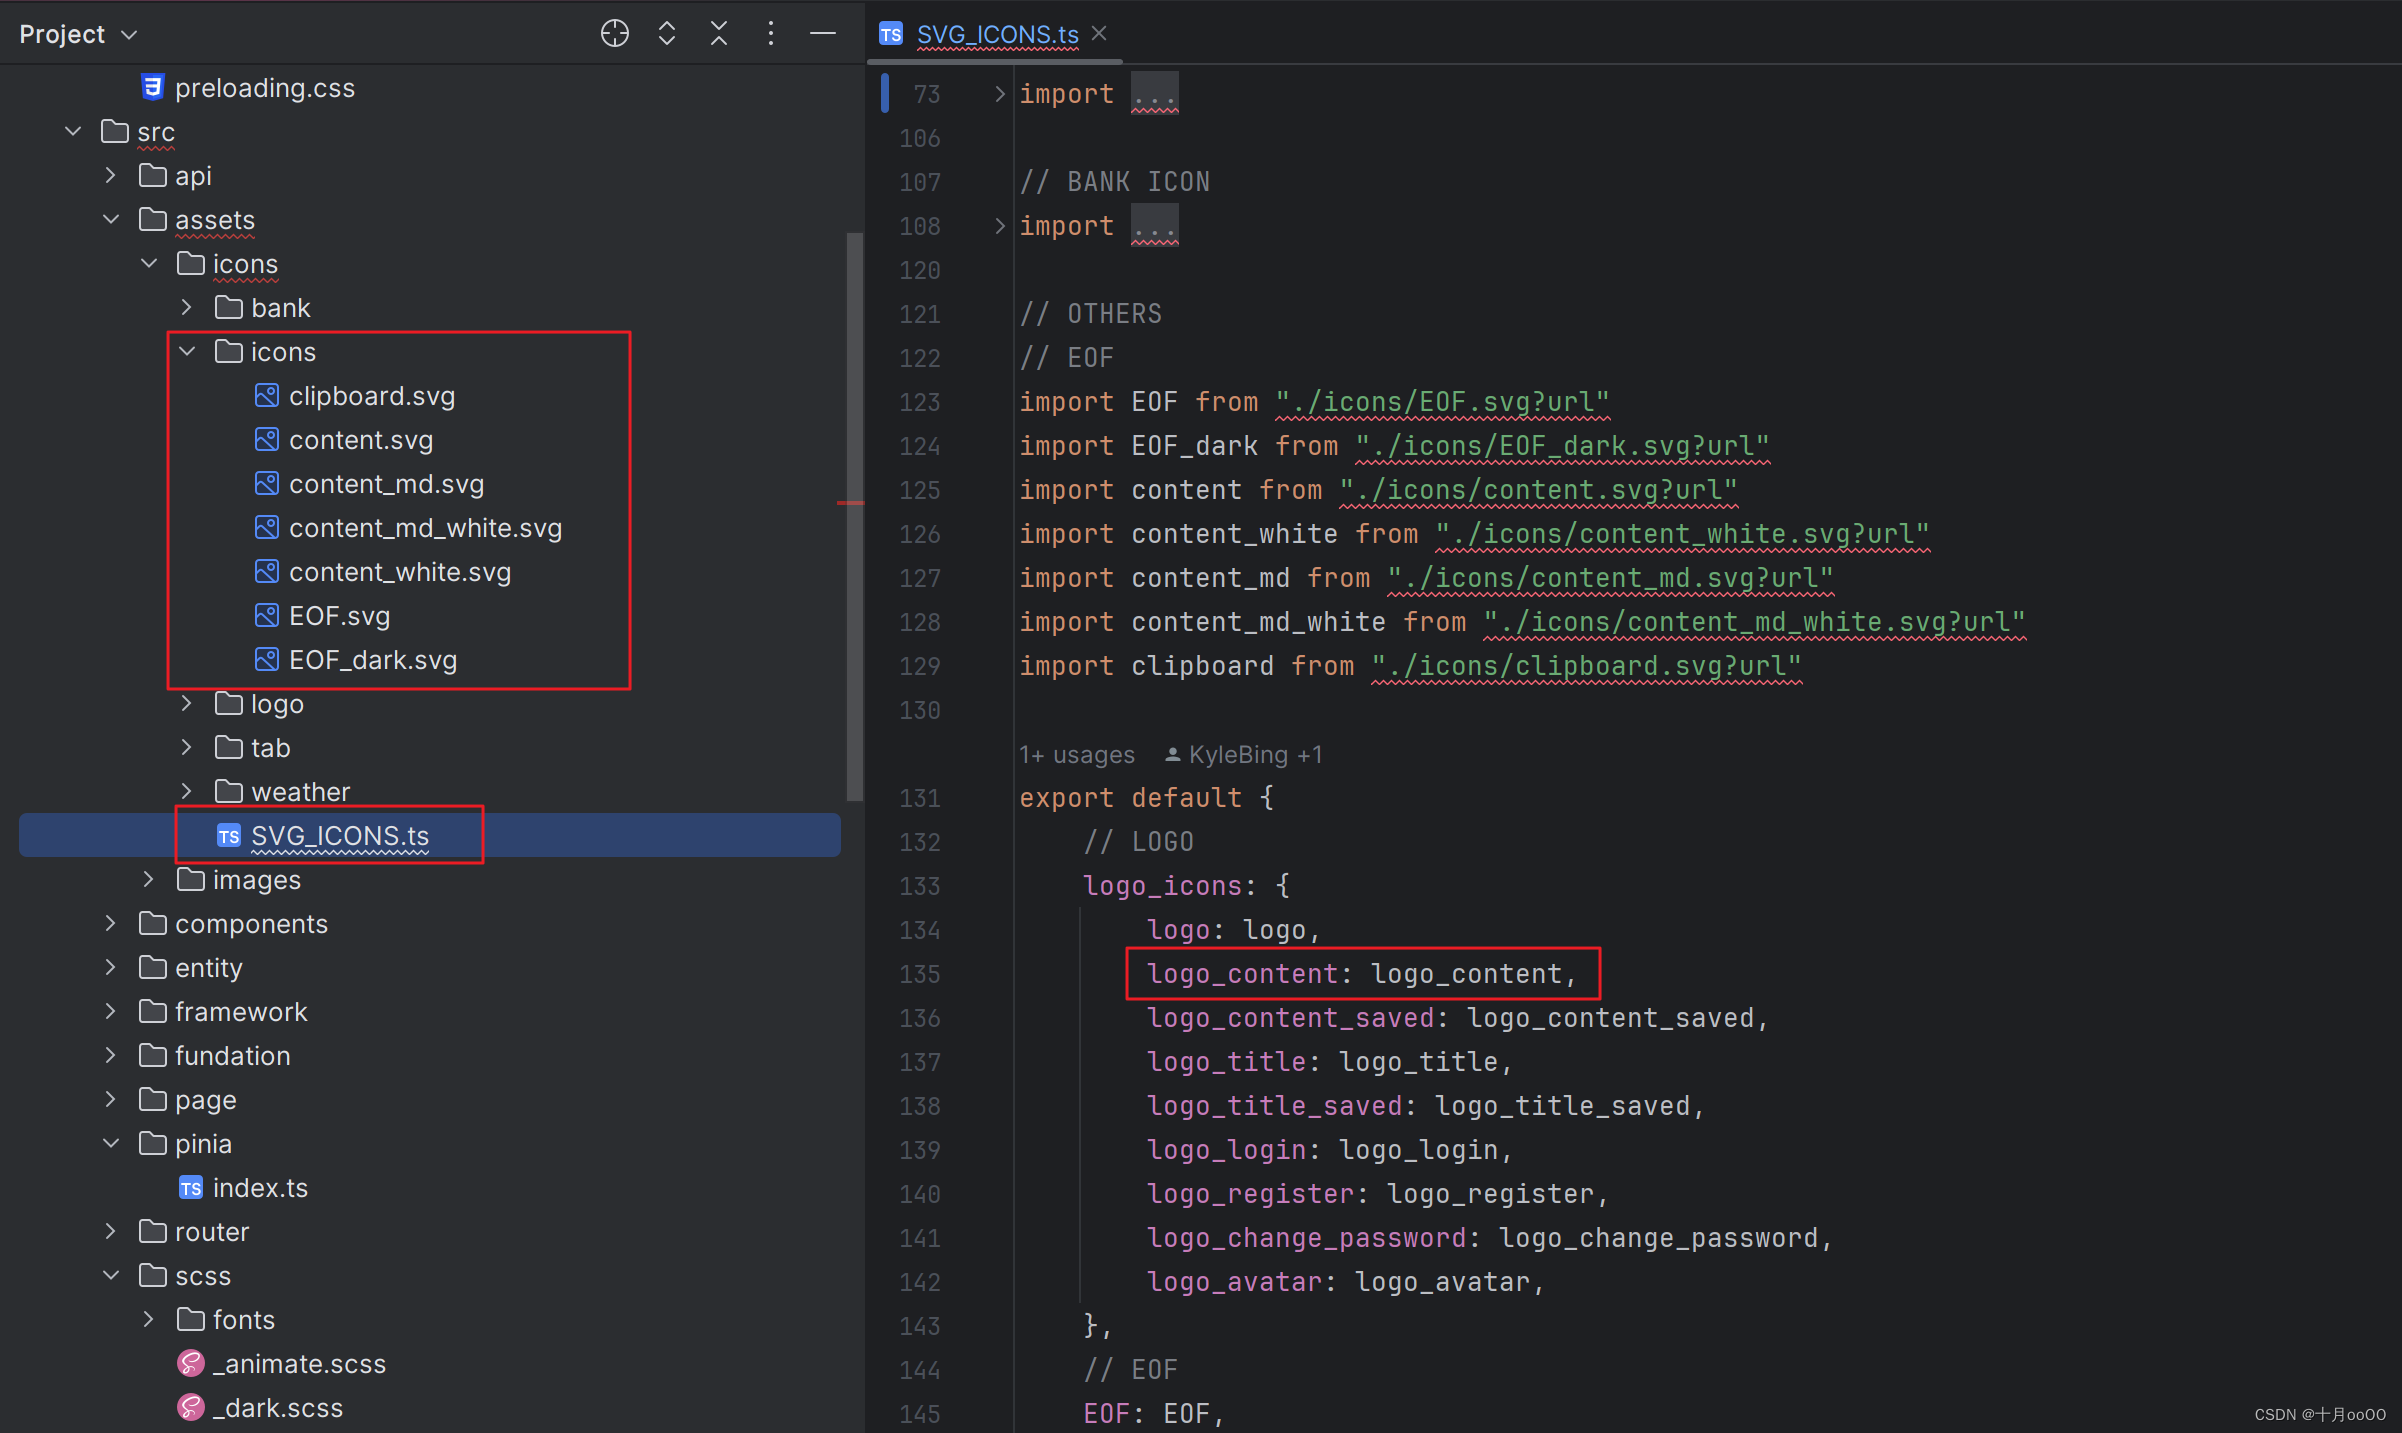Open the Project panel options menu (three dots)
Viewport: 2402px width, 1433px height.
(770, 33)
